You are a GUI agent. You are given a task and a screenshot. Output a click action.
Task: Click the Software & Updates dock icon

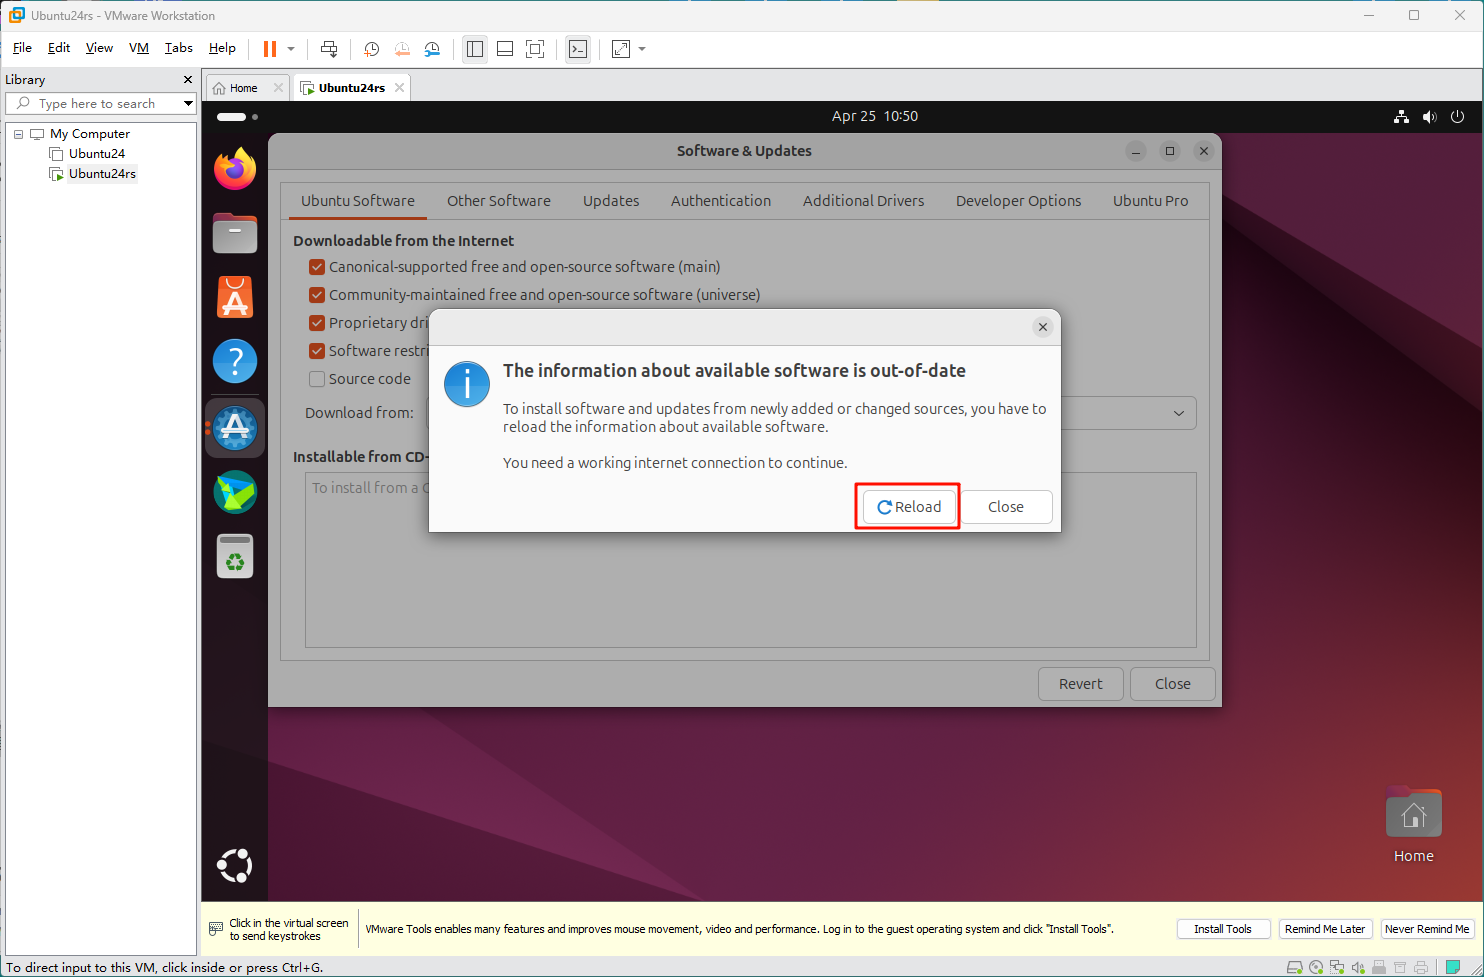point(235,428)
